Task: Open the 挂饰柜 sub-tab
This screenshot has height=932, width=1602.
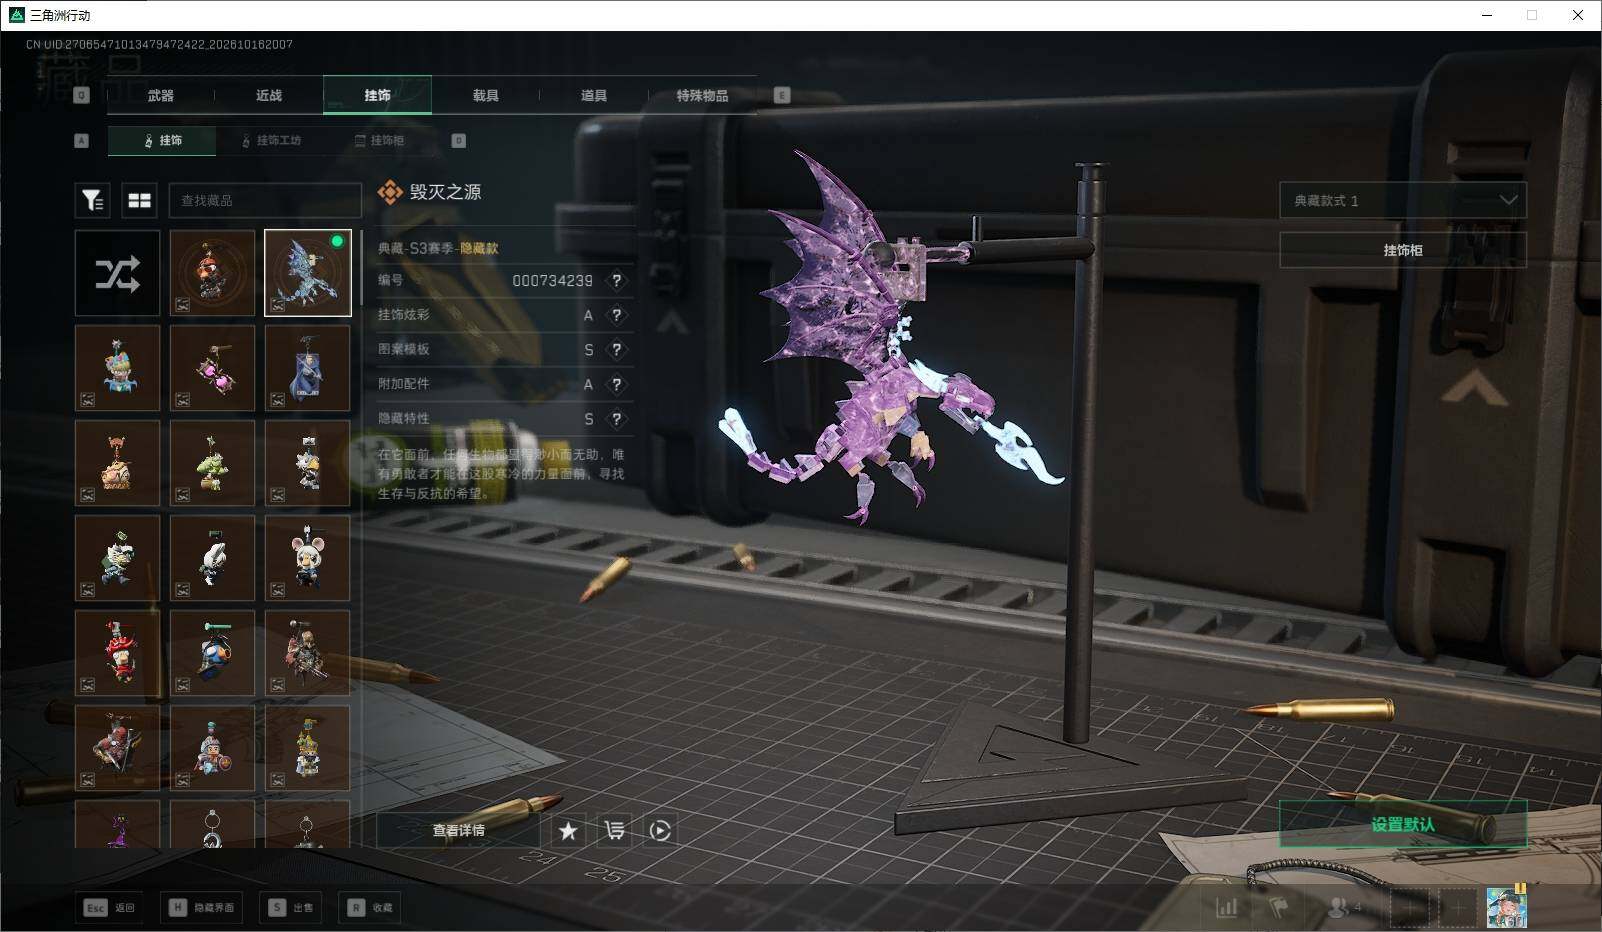Action: point(380,140)
